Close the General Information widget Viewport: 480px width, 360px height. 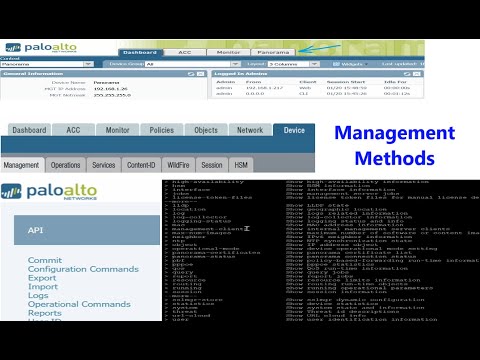tap(200, 74)
